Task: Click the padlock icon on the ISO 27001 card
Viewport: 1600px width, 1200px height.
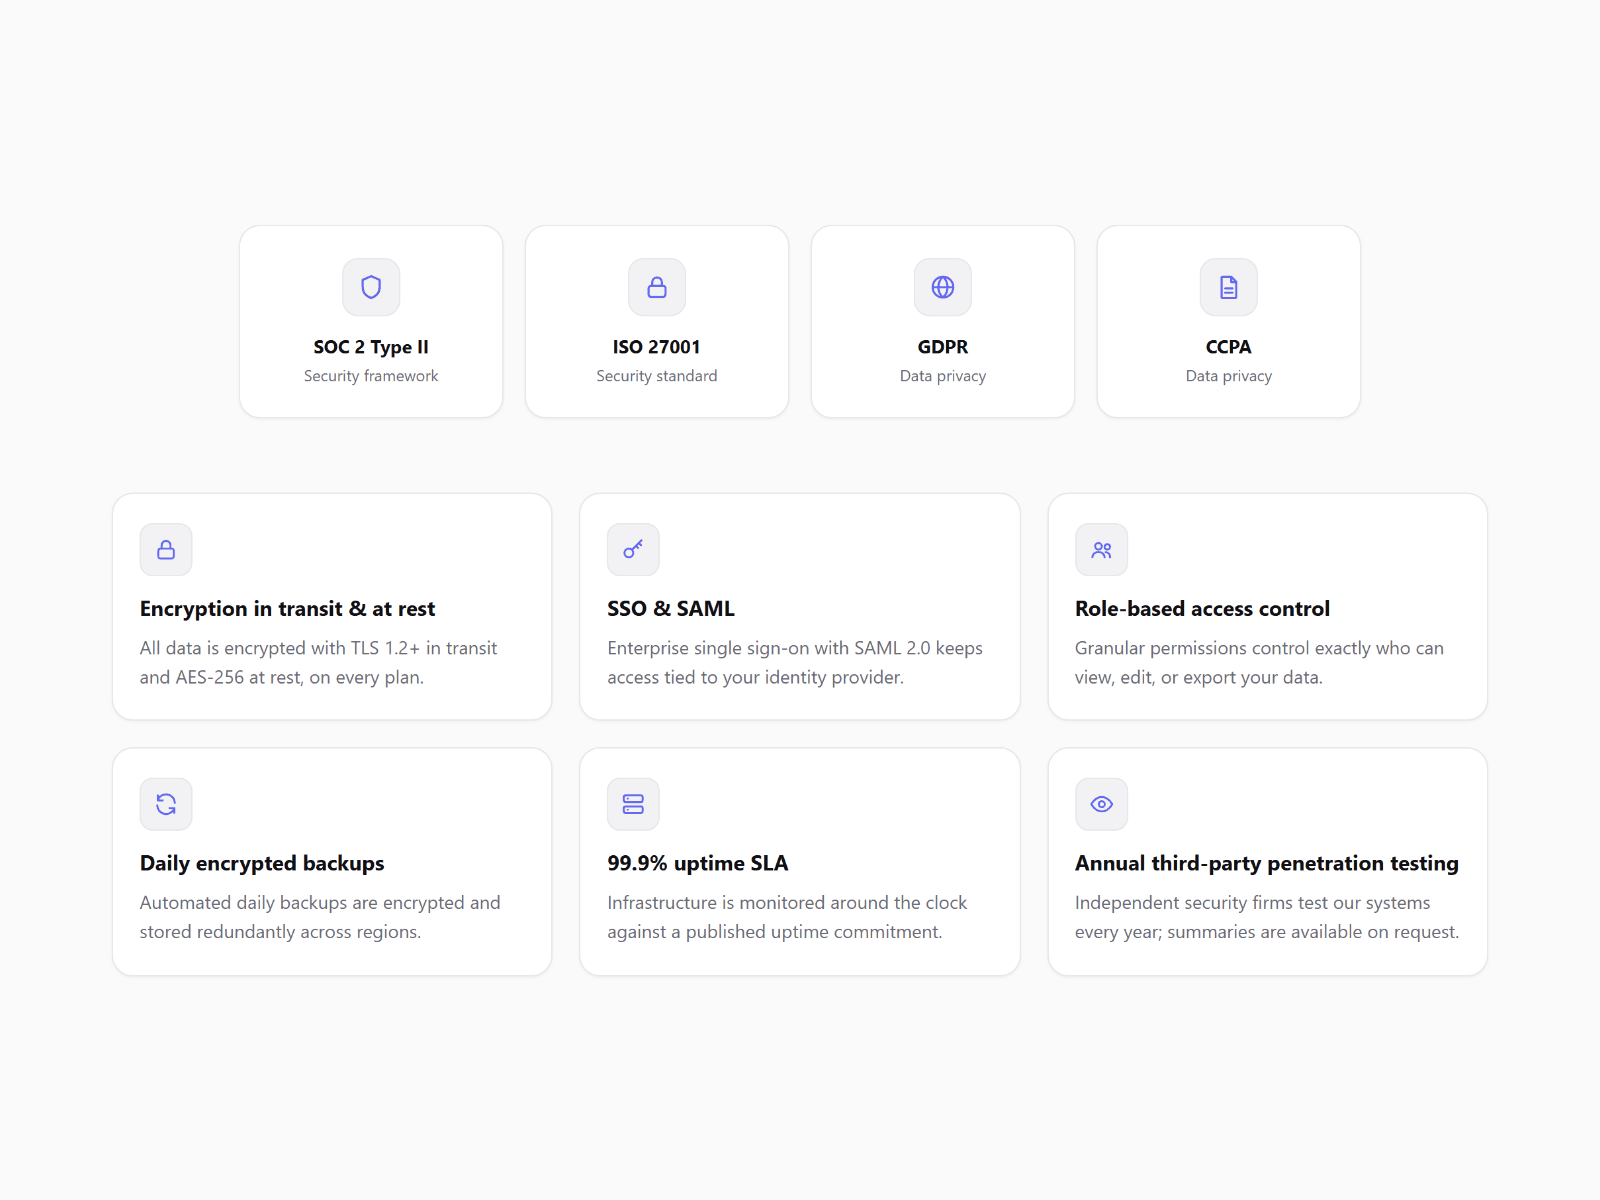Action: tap(657, 287)
